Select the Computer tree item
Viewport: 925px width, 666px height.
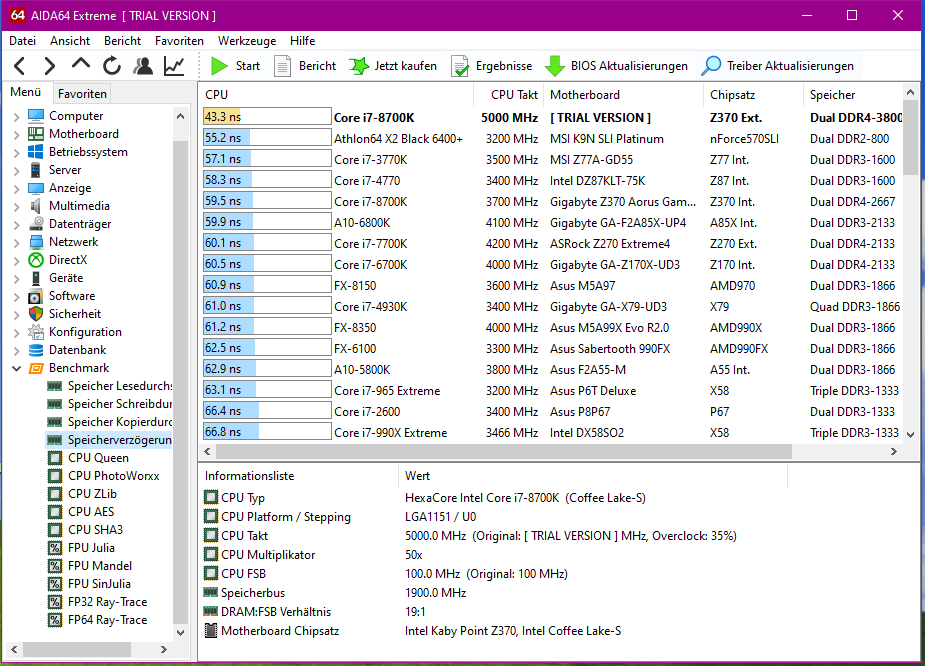(76, 116)
